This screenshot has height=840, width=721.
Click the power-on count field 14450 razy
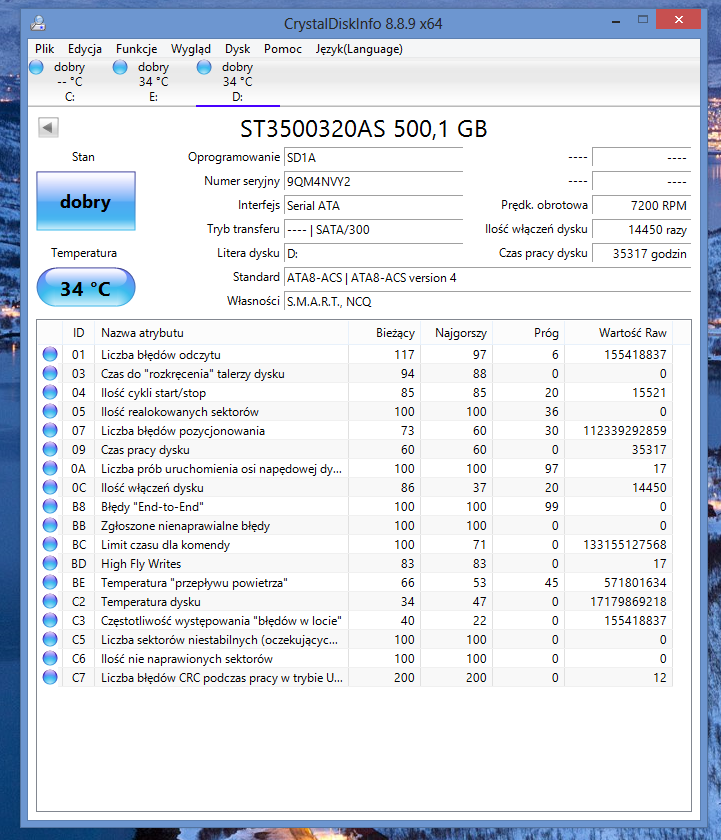click(x=642, y=230)
